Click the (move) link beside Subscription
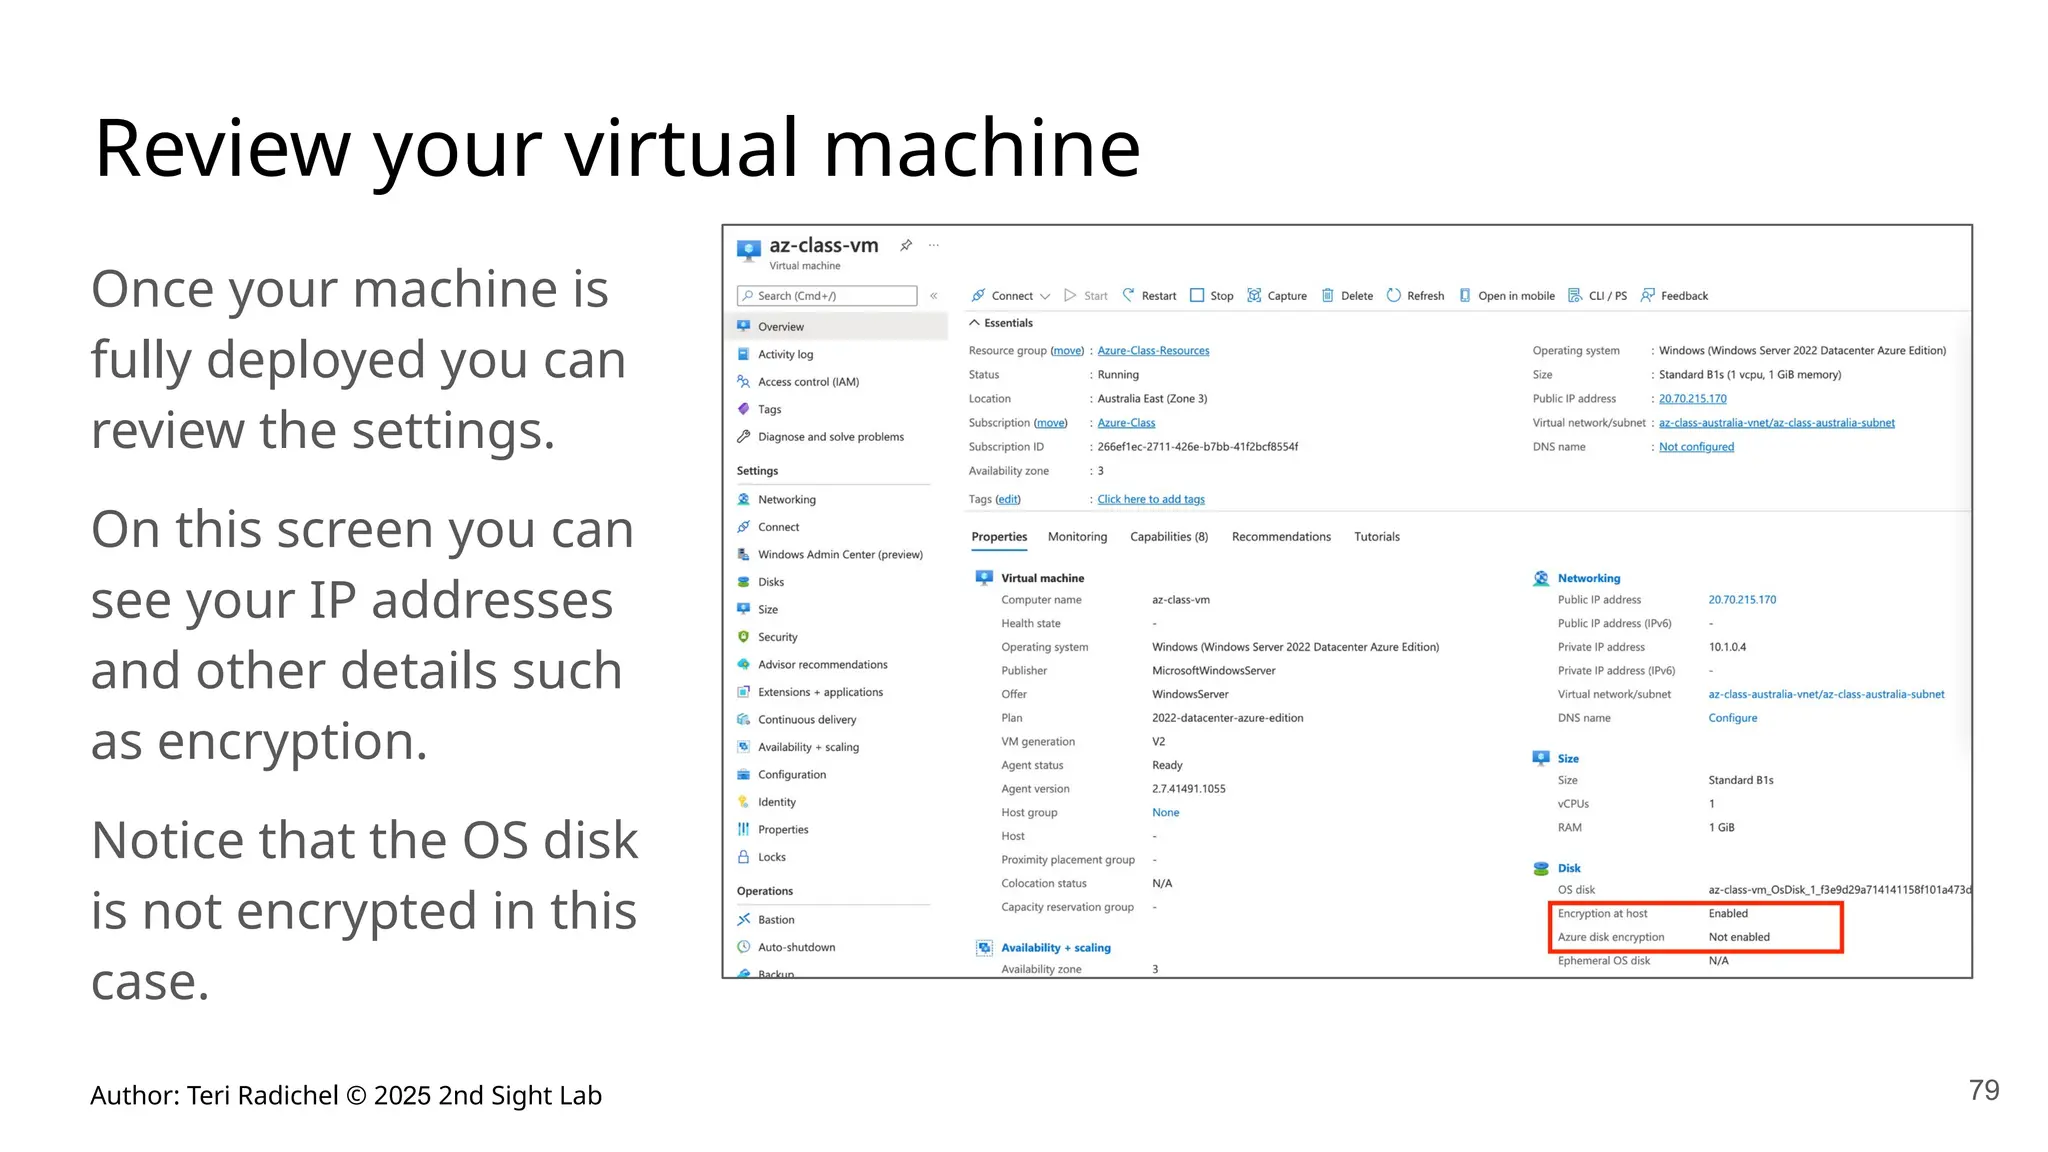 [x=1050, y=423]
